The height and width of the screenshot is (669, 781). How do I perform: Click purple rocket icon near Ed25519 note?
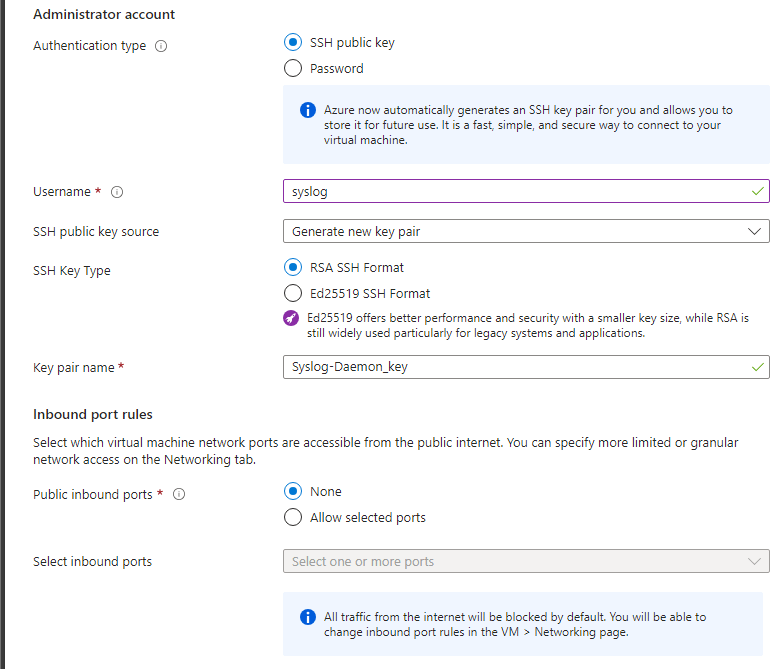point(292,318)
